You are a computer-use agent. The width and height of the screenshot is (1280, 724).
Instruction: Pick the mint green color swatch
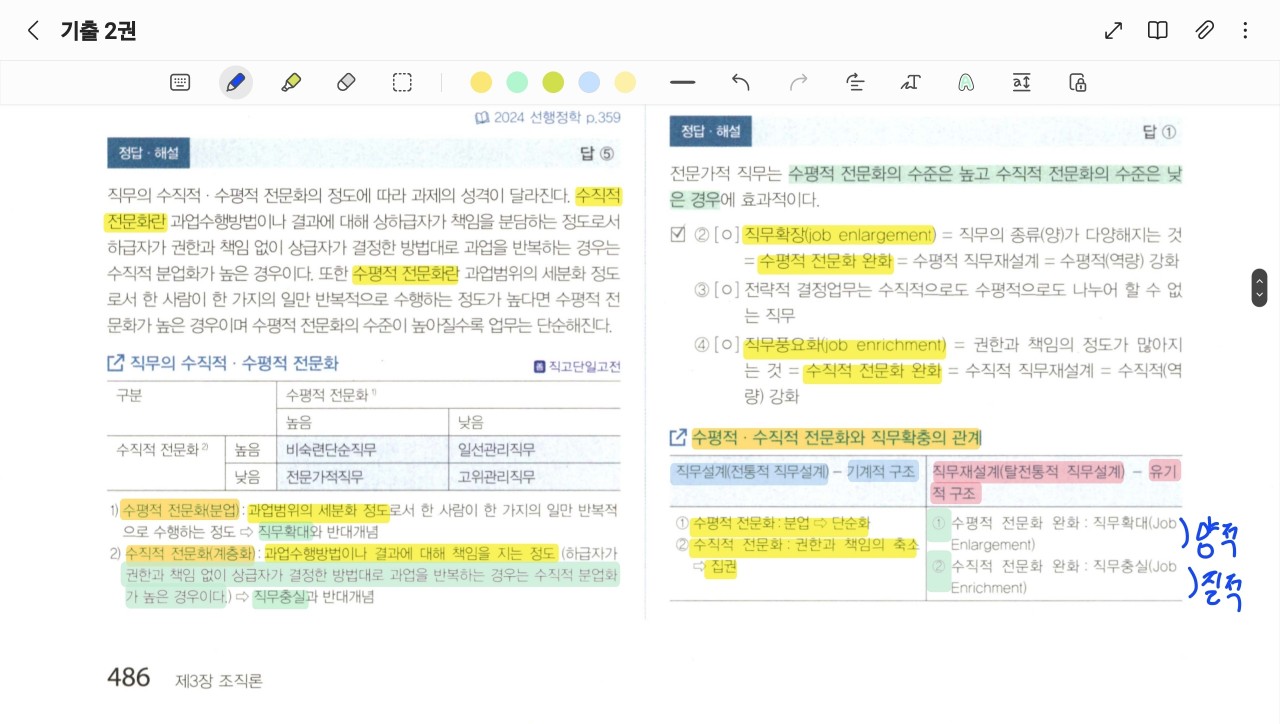[517, 83]
